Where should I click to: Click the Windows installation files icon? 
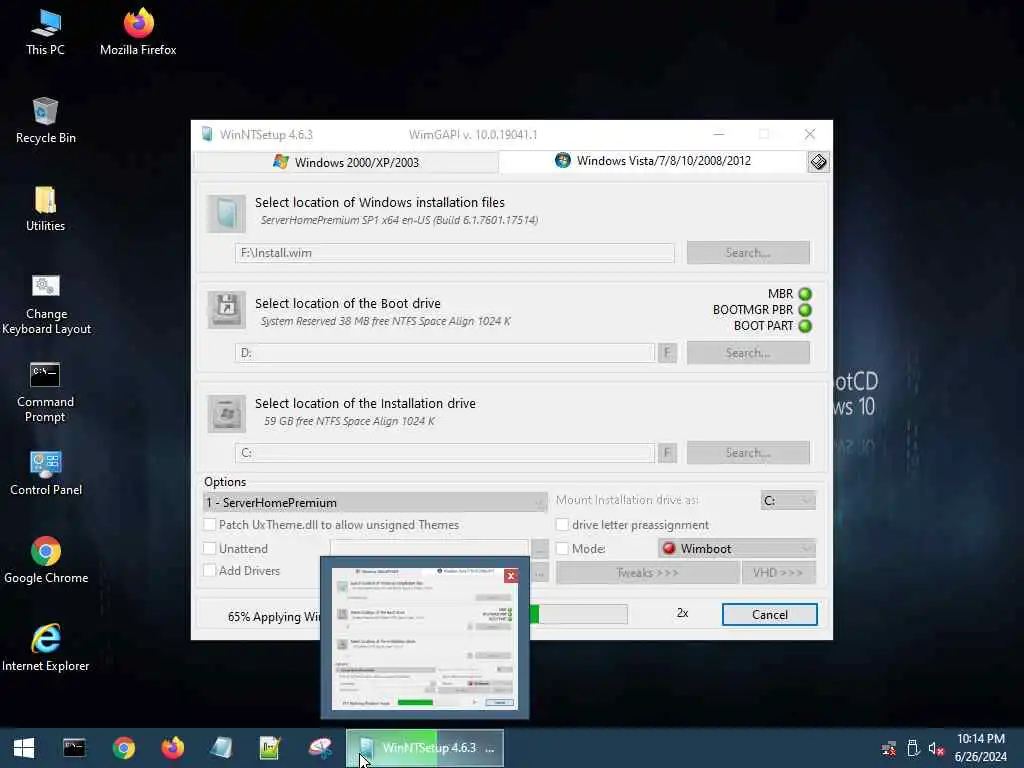[x=227, y=214]
